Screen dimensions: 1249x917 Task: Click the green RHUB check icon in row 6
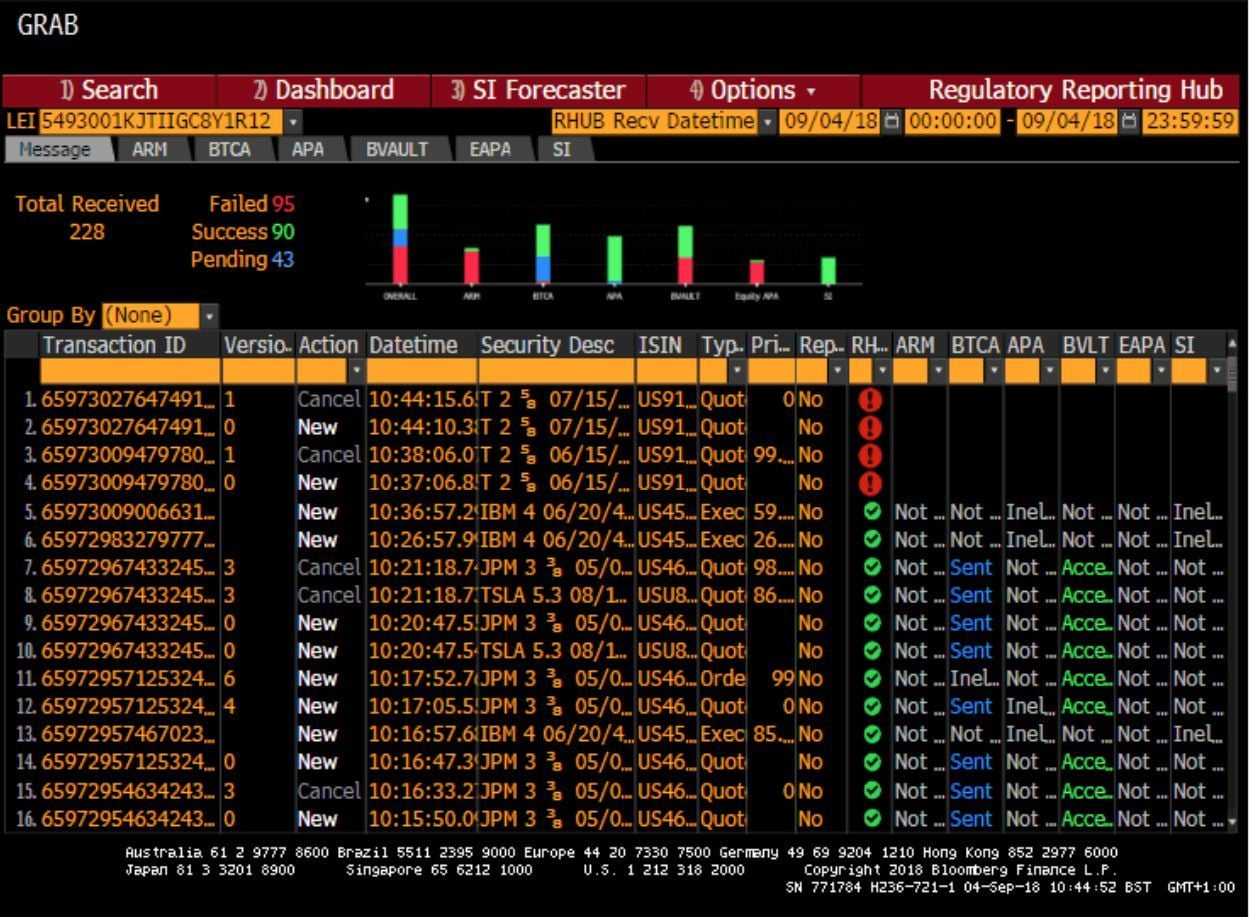(x=871, y=540)
